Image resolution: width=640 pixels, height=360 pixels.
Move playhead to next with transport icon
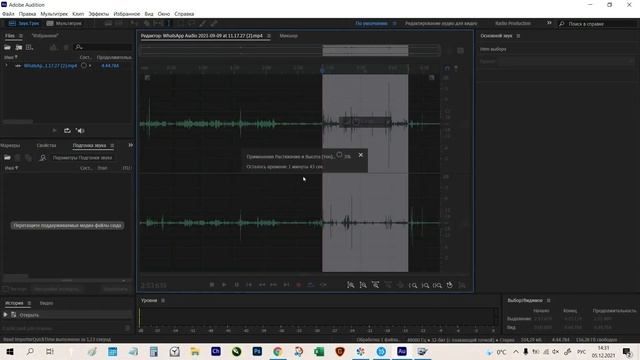coord(286,285)
